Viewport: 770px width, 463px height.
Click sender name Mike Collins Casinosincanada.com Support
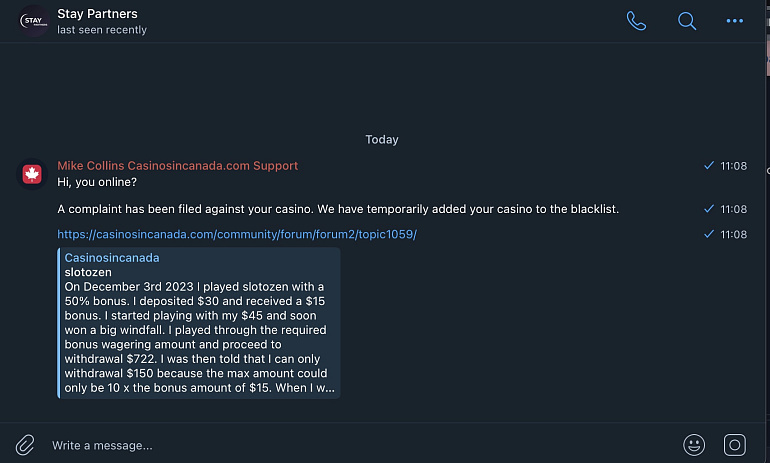[x=177, y=166]
